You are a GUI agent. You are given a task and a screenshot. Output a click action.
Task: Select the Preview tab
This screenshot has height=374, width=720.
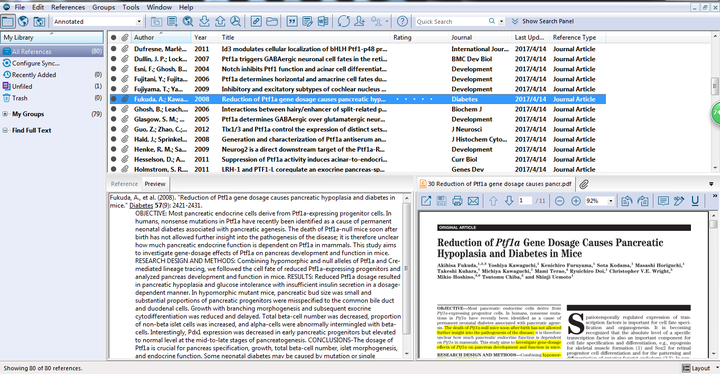pos(155,184)
